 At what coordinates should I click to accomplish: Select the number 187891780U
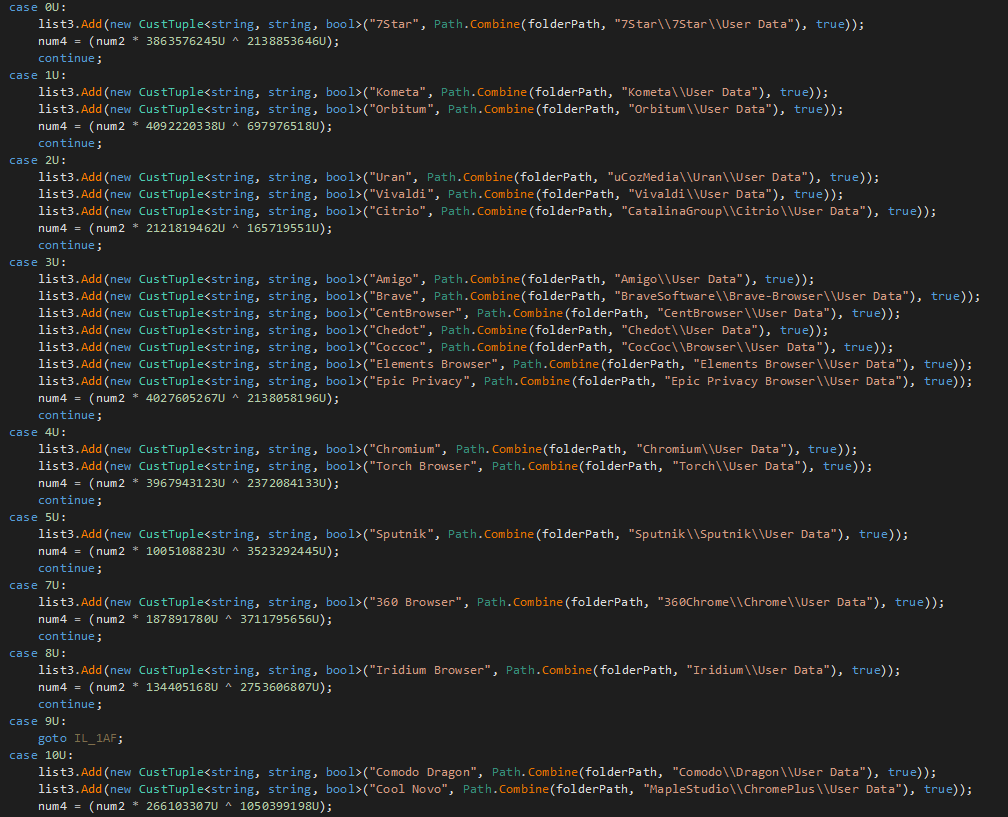click(x=182, y=620)
